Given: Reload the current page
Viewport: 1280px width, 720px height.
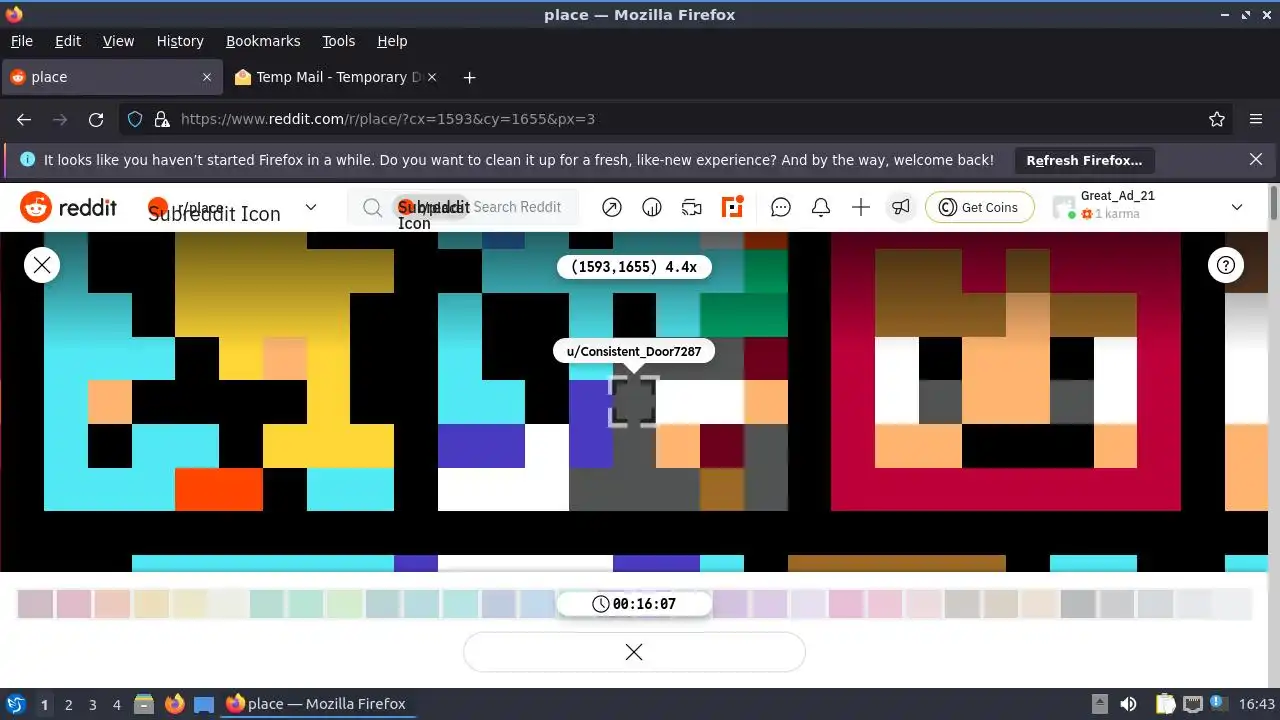Looking at the screenshot, I should (x=96, y=119).
